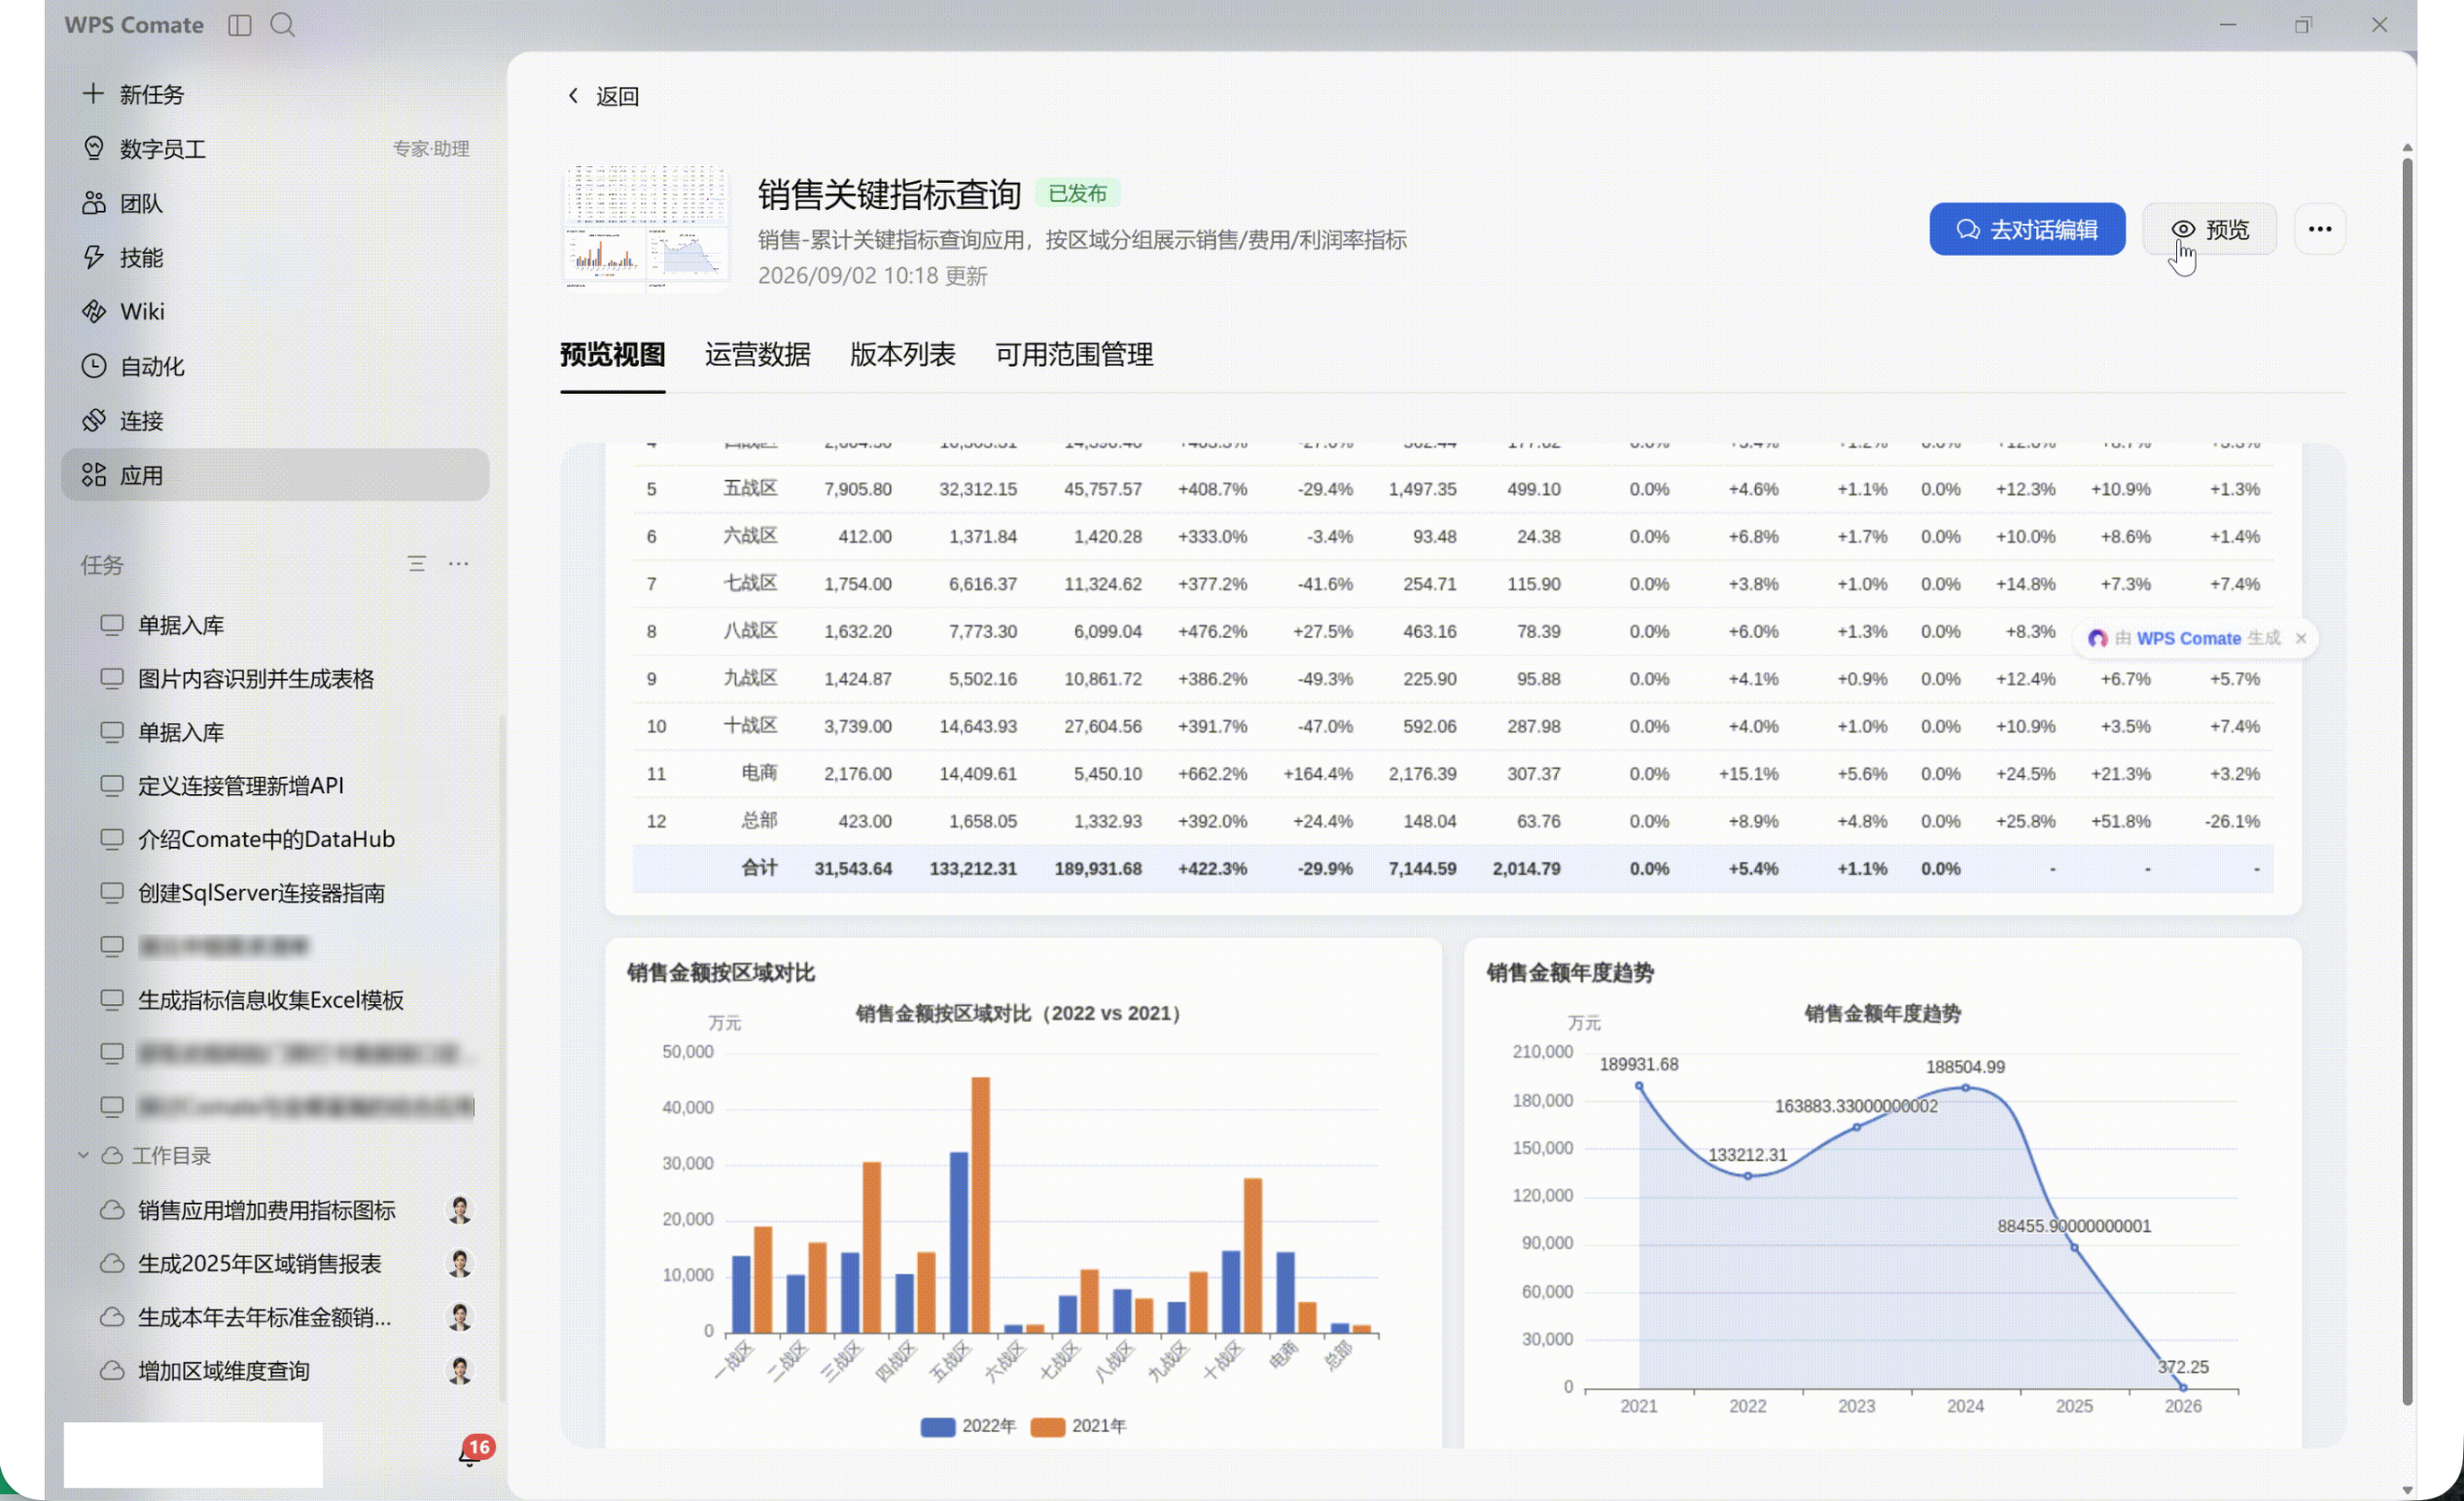Click the main page vertical scrollbar

pos(2407,780)
